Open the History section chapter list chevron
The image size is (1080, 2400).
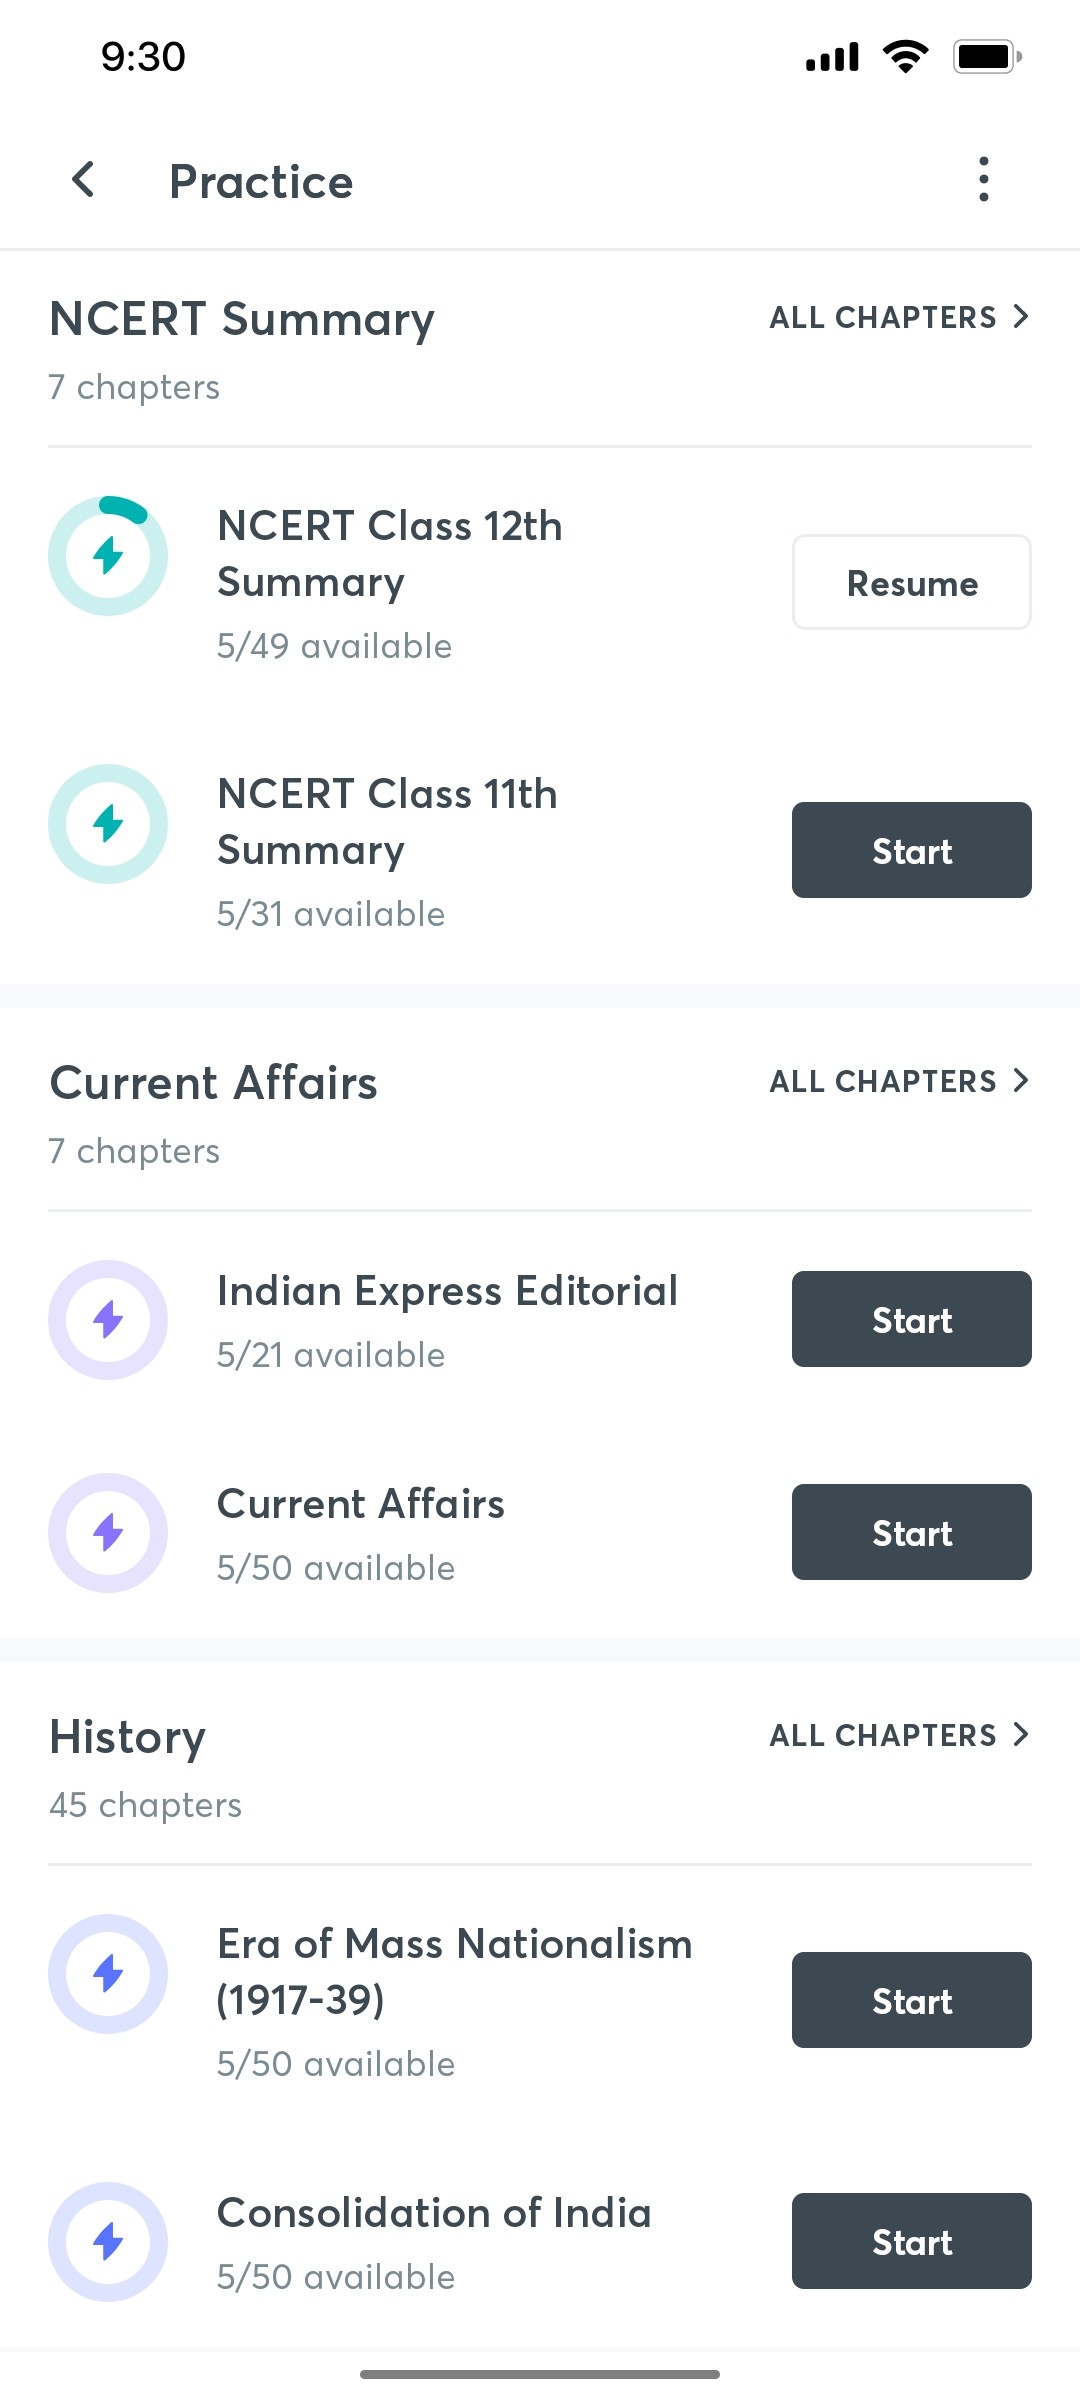[x=1021, y=1735]
